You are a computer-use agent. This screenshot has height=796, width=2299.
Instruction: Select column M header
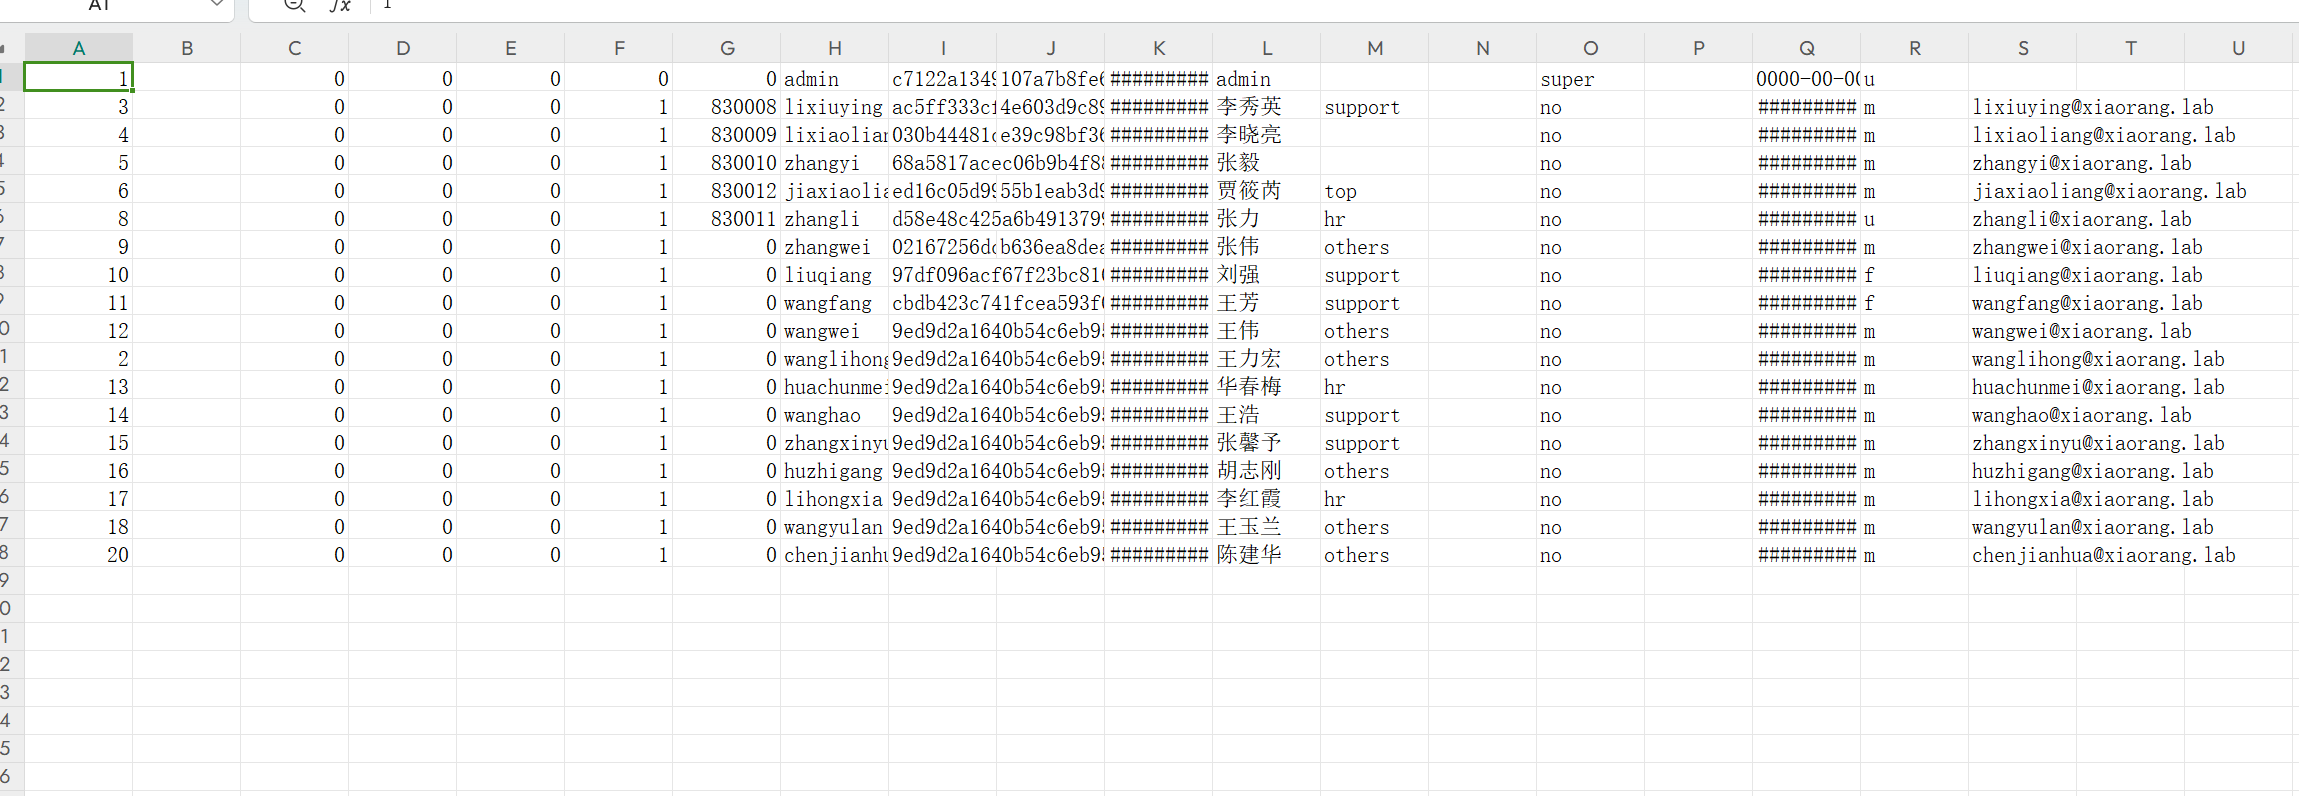click(1375, 47)
